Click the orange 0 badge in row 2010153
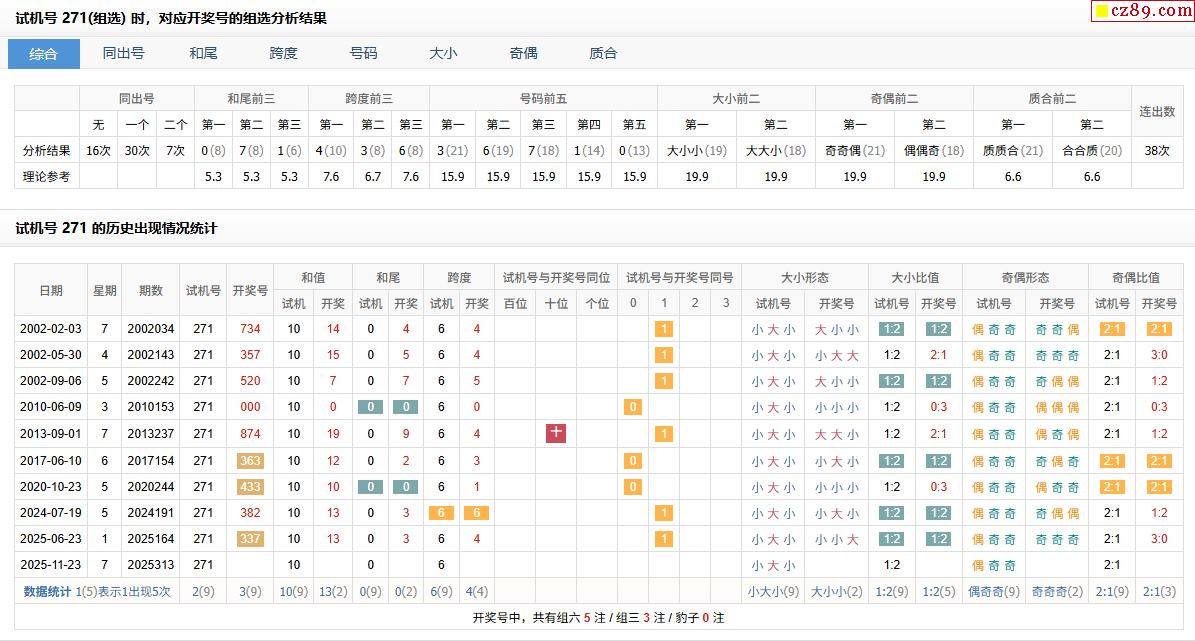The width and height of the screenshot is (1195, 641). click(x=632, y=407)
